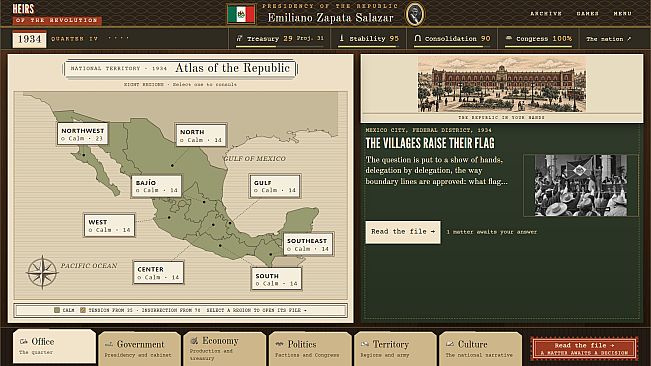Click the Consolidation arch icon

tap(418, 38)
